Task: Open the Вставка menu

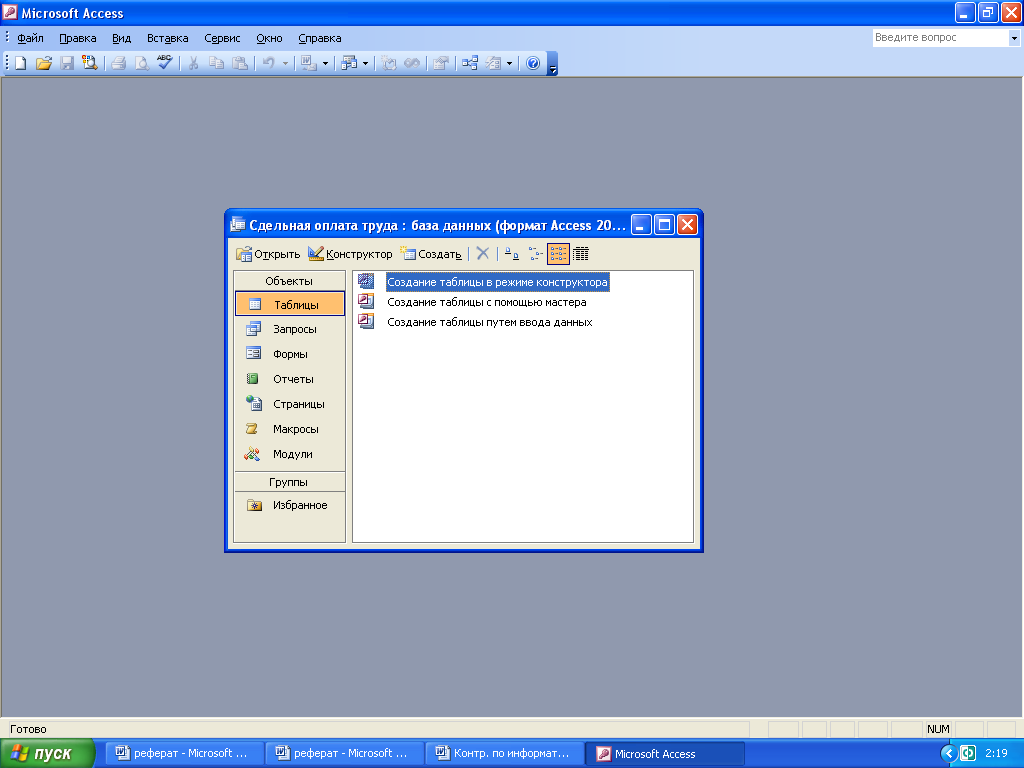Action: point(167,39)
